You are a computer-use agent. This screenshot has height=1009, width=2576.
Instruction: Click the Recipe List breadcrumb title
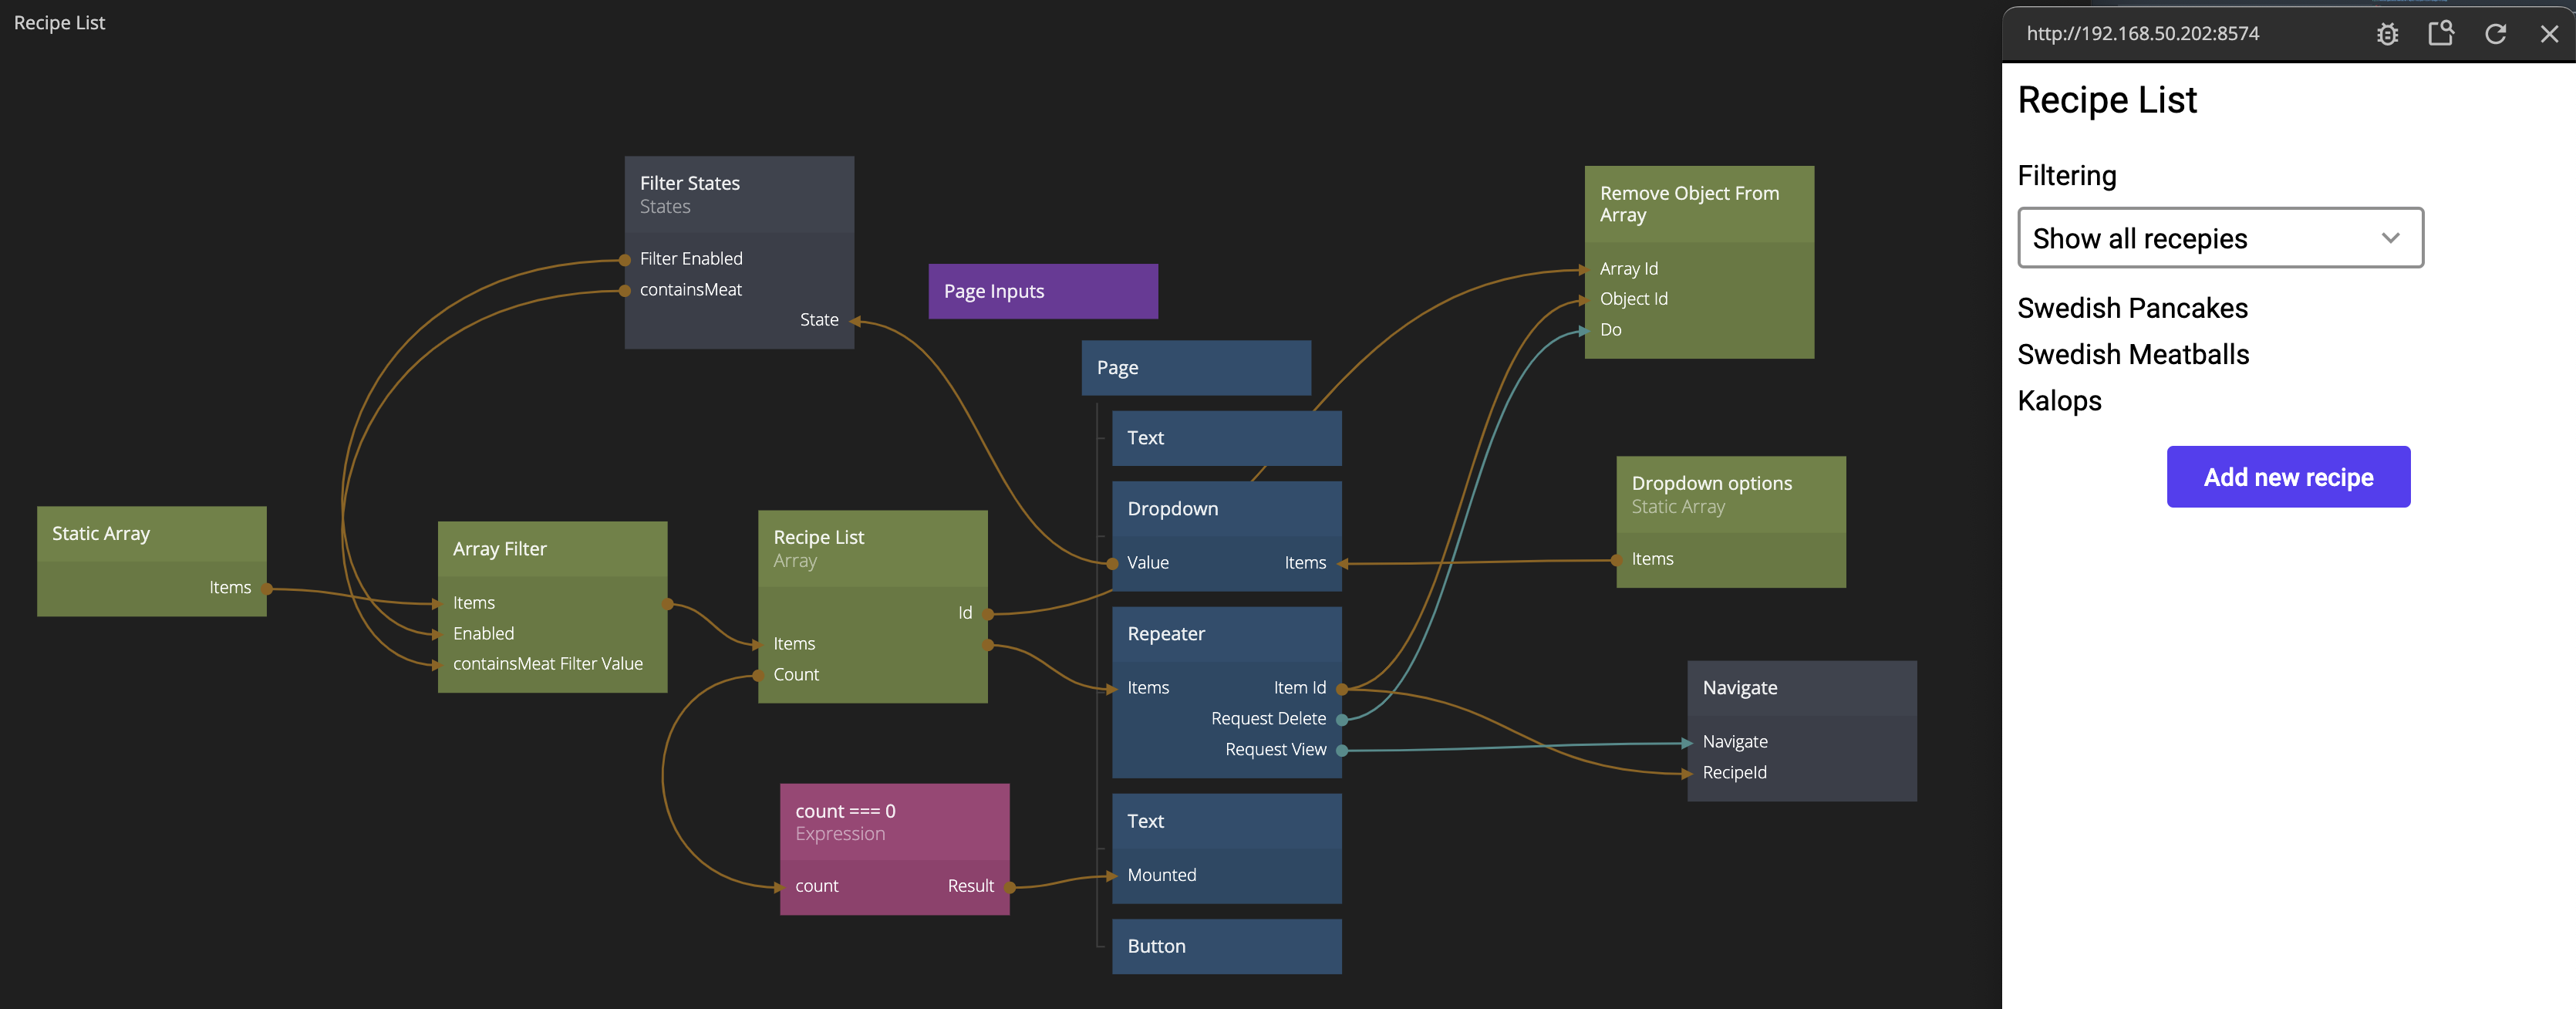point(59,23)
